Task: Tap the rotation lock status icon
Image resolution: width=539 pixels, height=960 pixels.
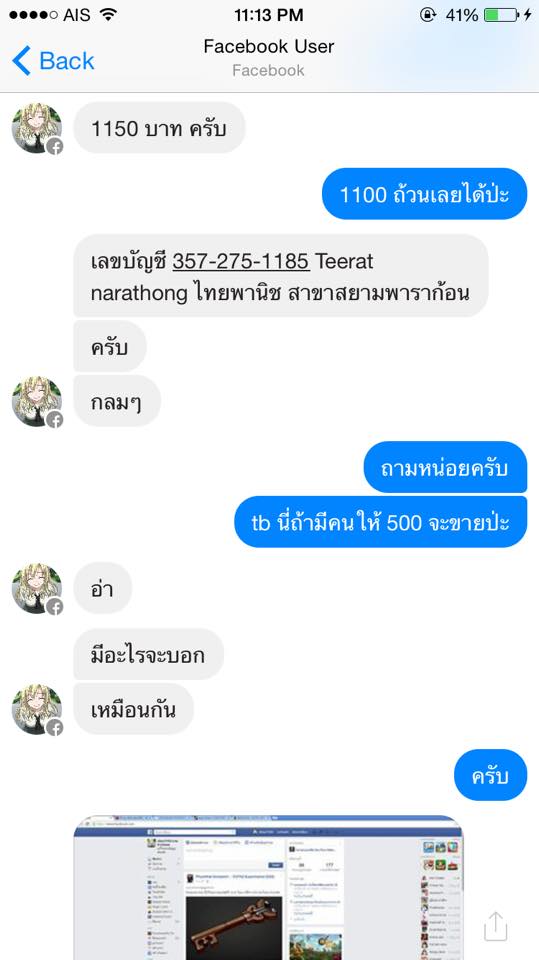Action: click(428, 15)
